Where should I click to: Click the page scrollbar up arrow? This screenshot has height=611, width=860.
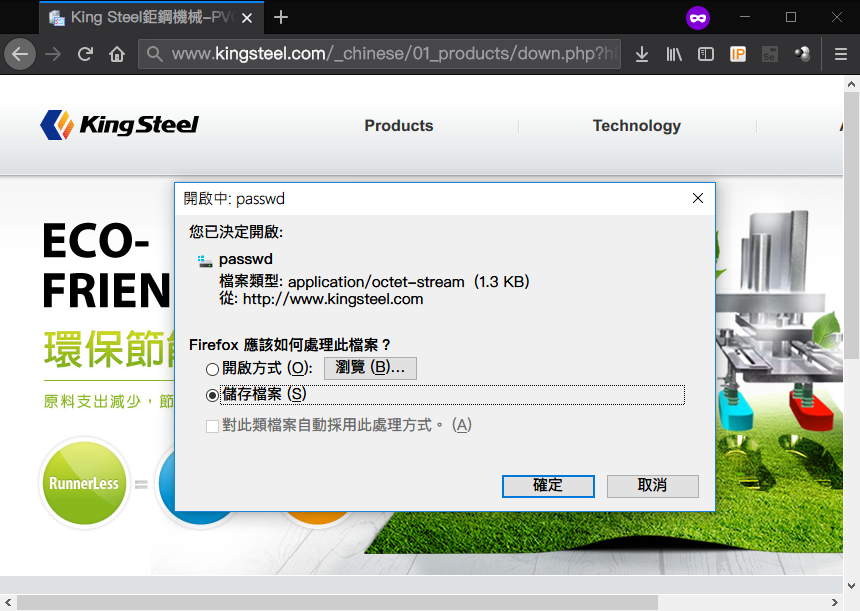(851, 84)
